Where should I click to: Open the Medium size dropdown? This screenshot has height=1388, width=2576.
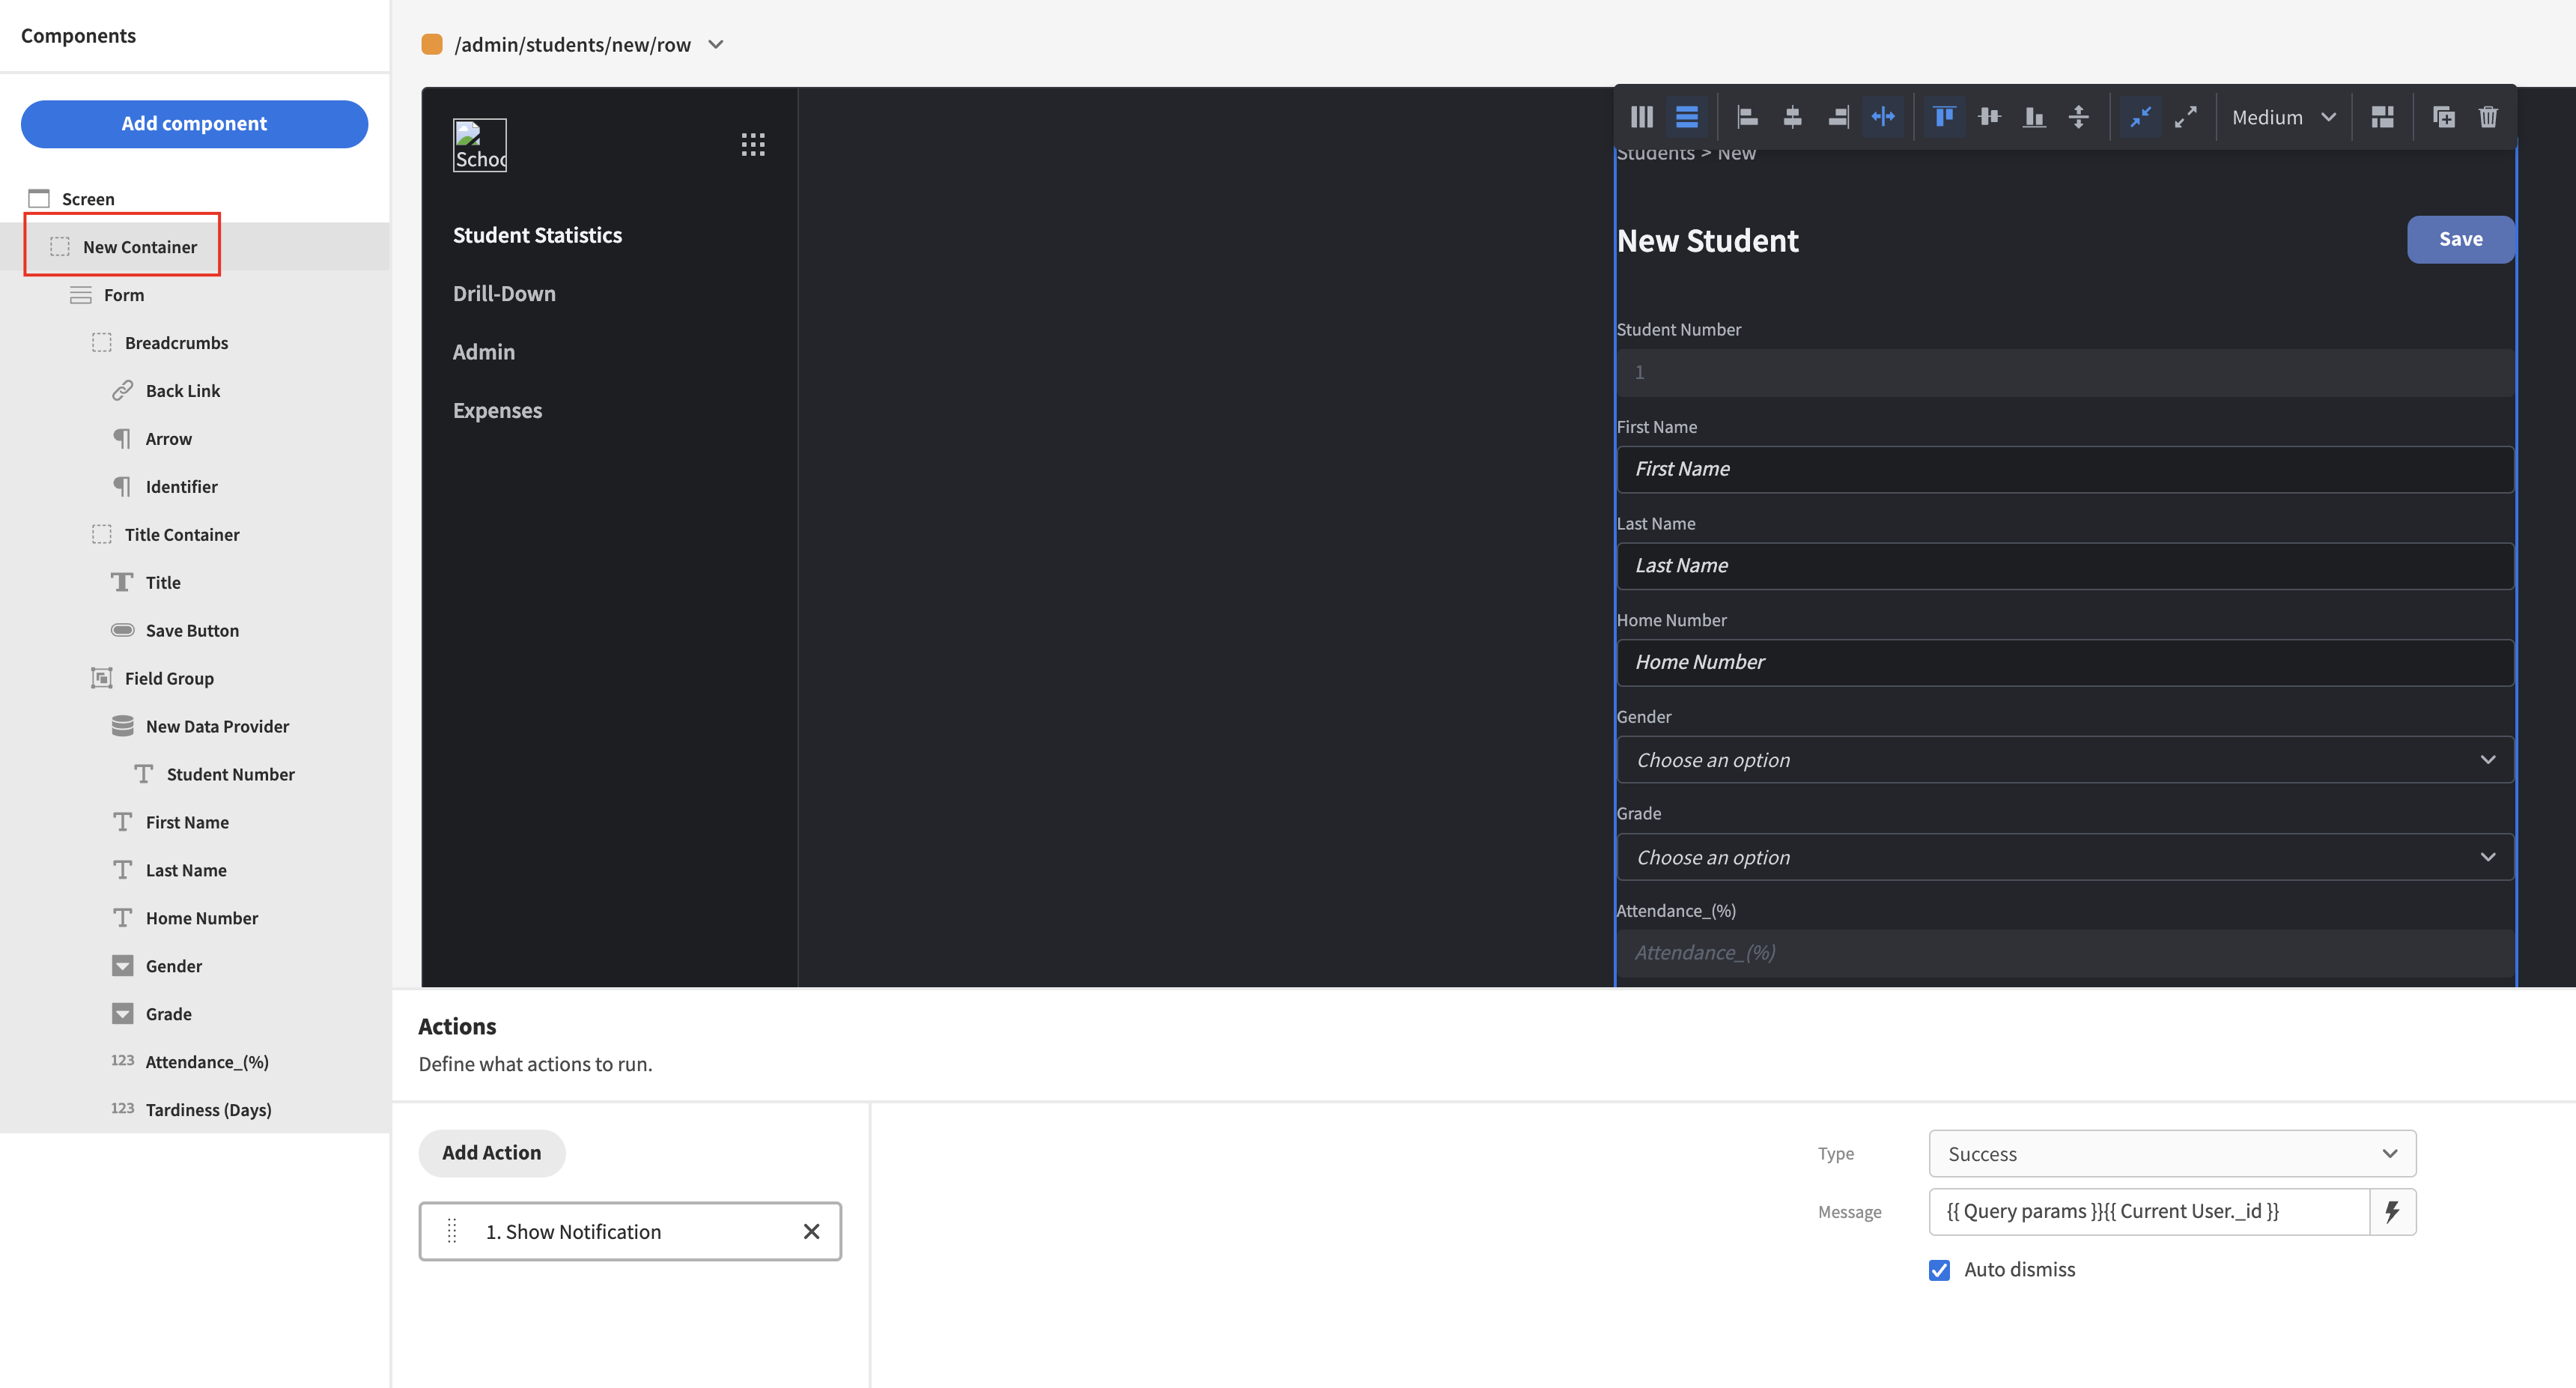(2284, 117)
